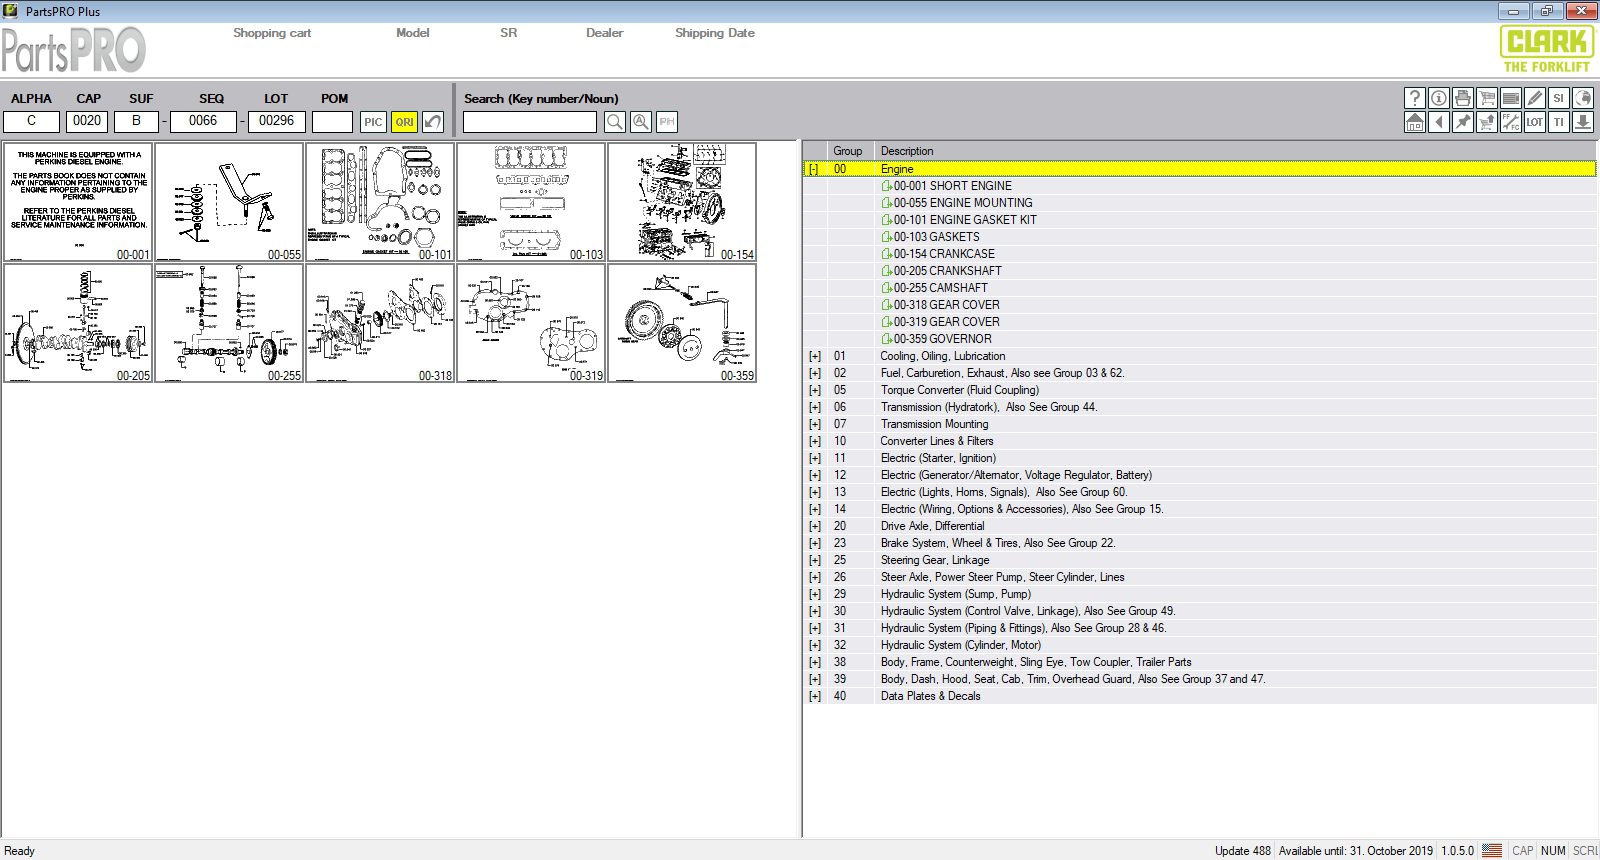The height and width of the screenshot is (860, 1600).
Task: Expand group 05 Torque Converter
Action: [815, 391]
